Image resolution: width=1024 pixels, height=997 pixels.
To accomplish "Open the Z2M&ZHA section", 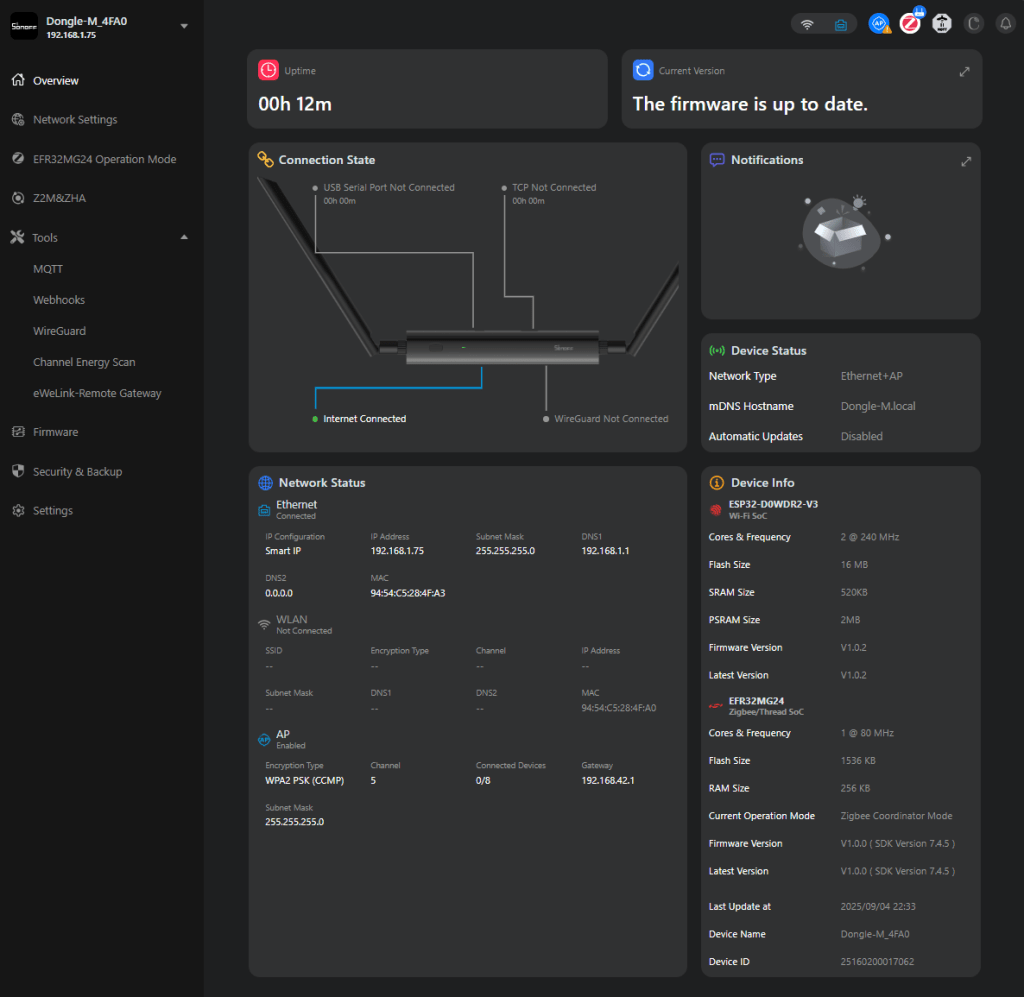I will coord(59,198).
